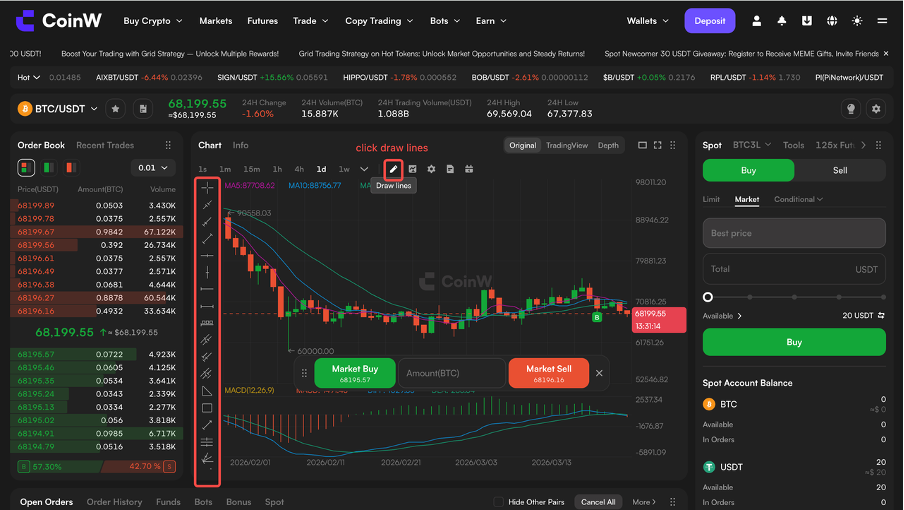Open notifications bell in header
904x510 pixels.
pyautogui.click(x=782, y=21)
